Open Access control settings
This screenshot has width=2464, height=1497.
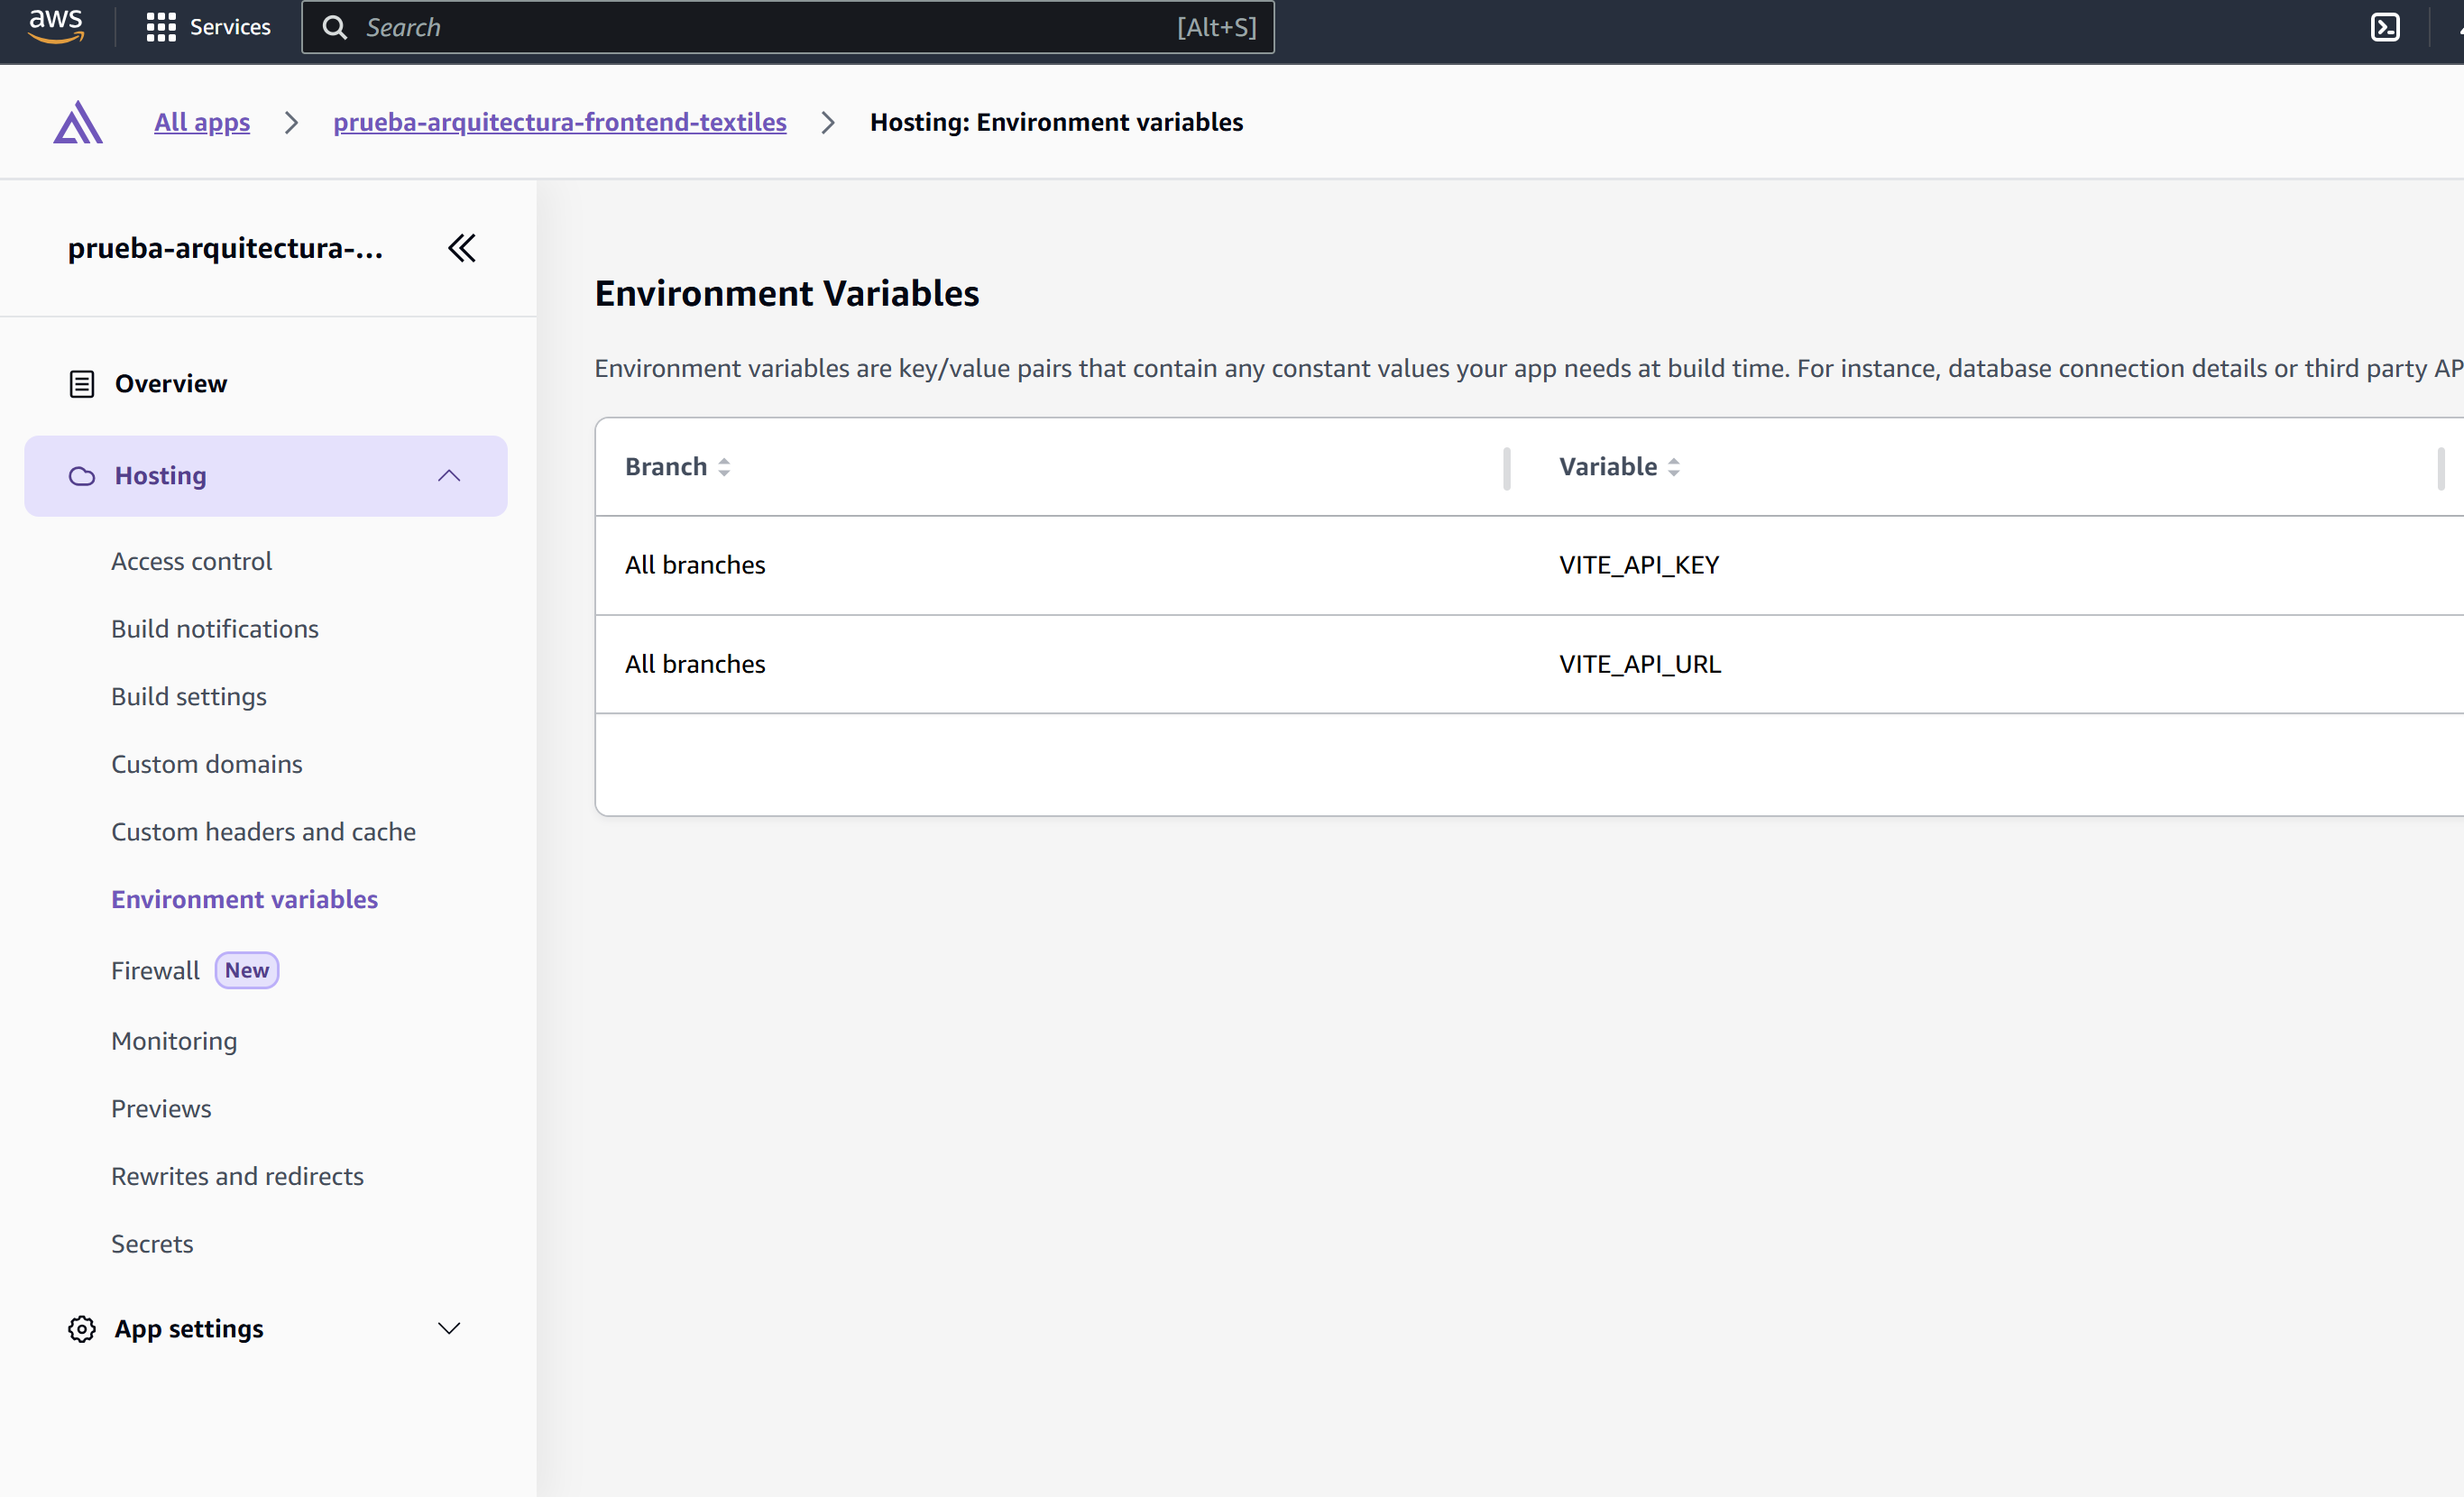[x=191, y=561]
